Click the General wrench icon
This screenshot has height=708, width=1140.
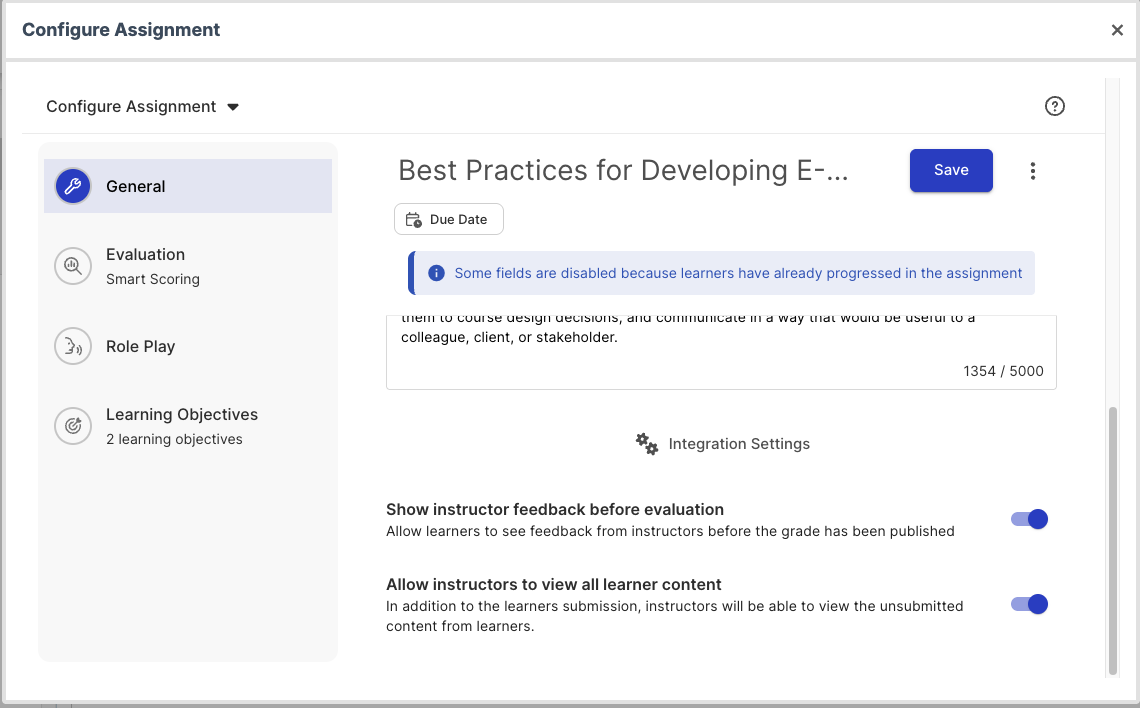tap(73, 186)
